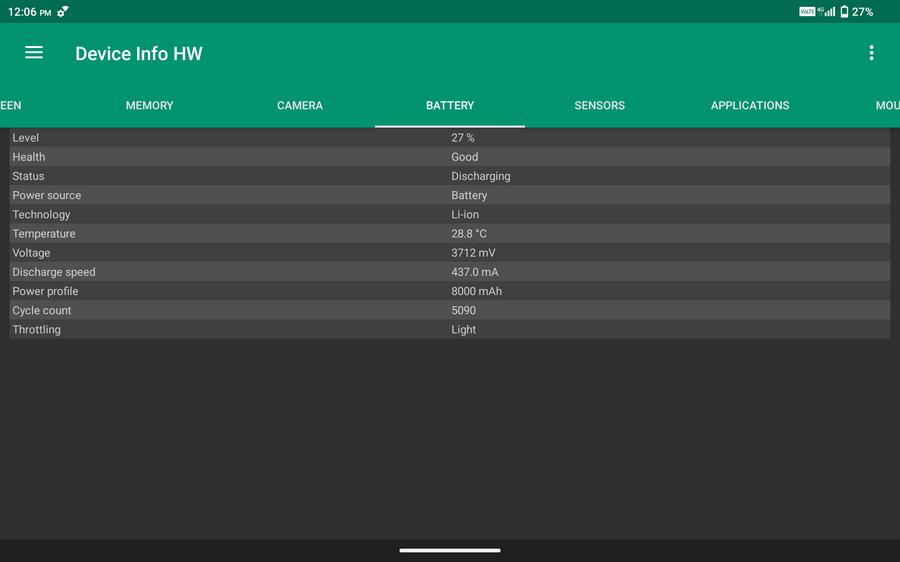Tap the bottom navigation gesture pill

pyautogui.click(x=450, y=551)
